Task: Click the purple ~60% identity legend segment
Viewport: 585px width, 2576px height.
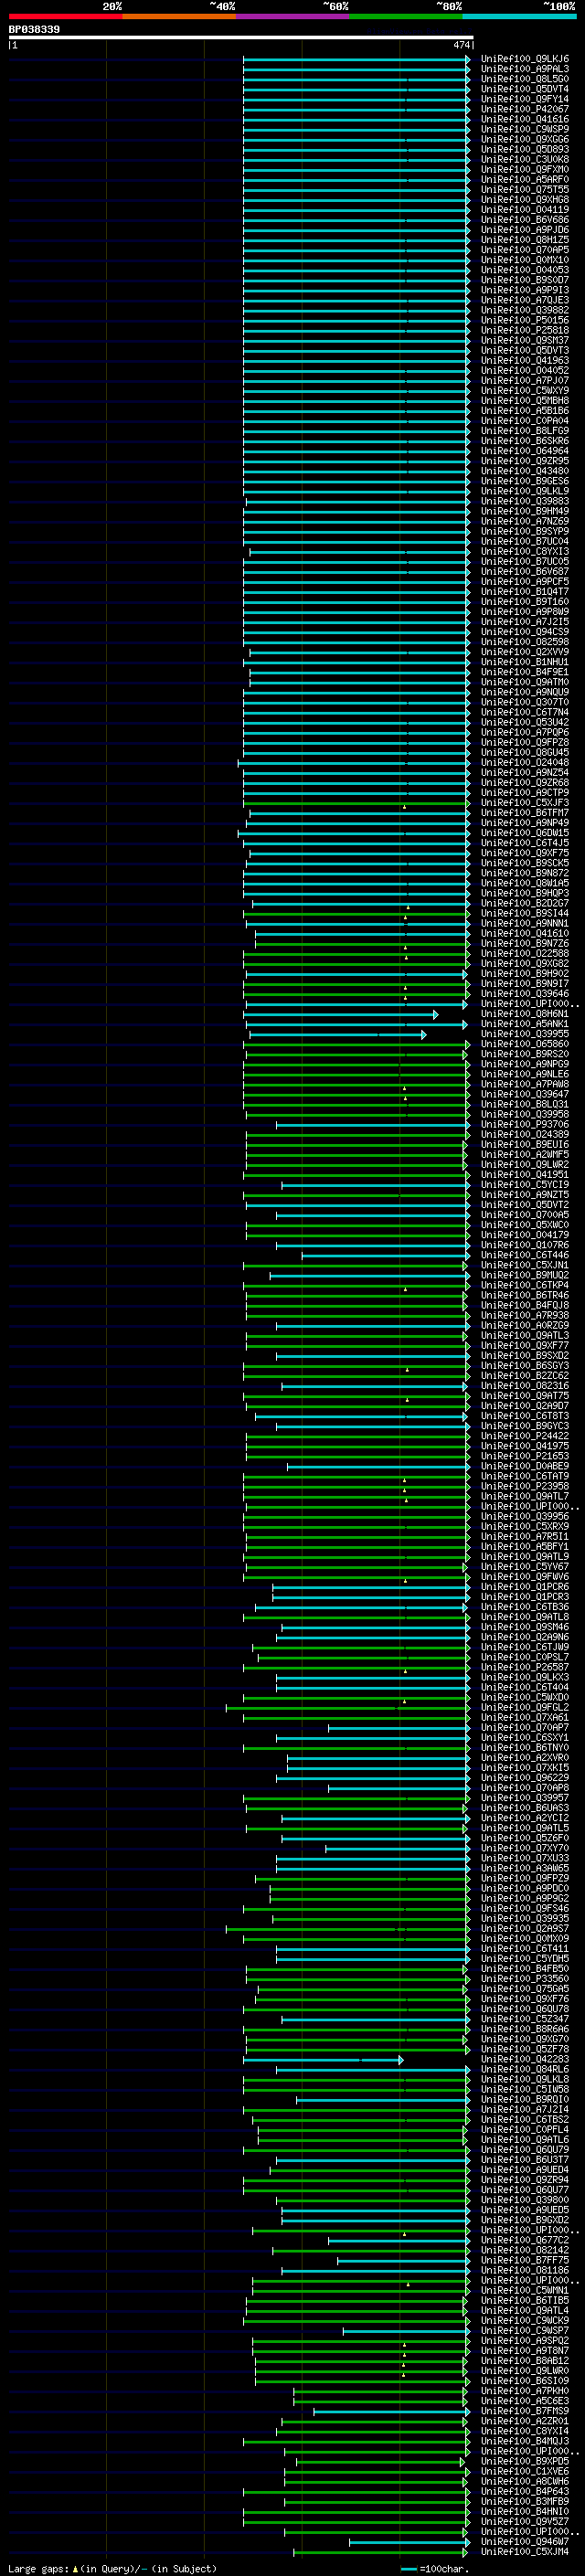Action: (x=293, y=16)
